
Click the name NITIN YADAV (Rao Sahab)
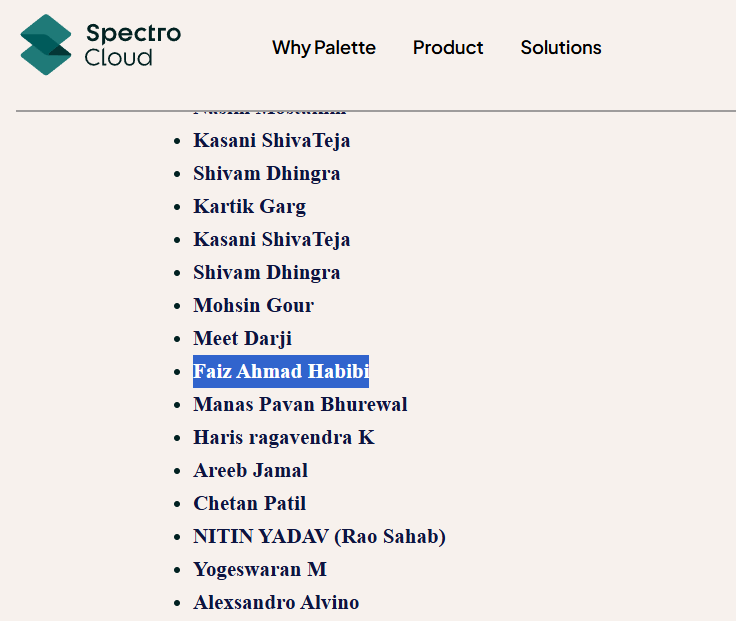click(x=319, y=537)
